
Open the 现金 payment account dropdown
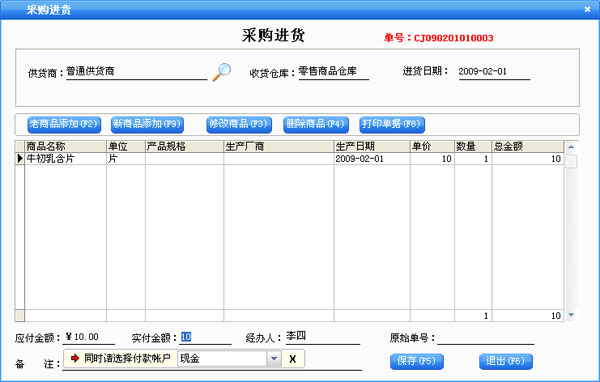click(x=274, y=359)
